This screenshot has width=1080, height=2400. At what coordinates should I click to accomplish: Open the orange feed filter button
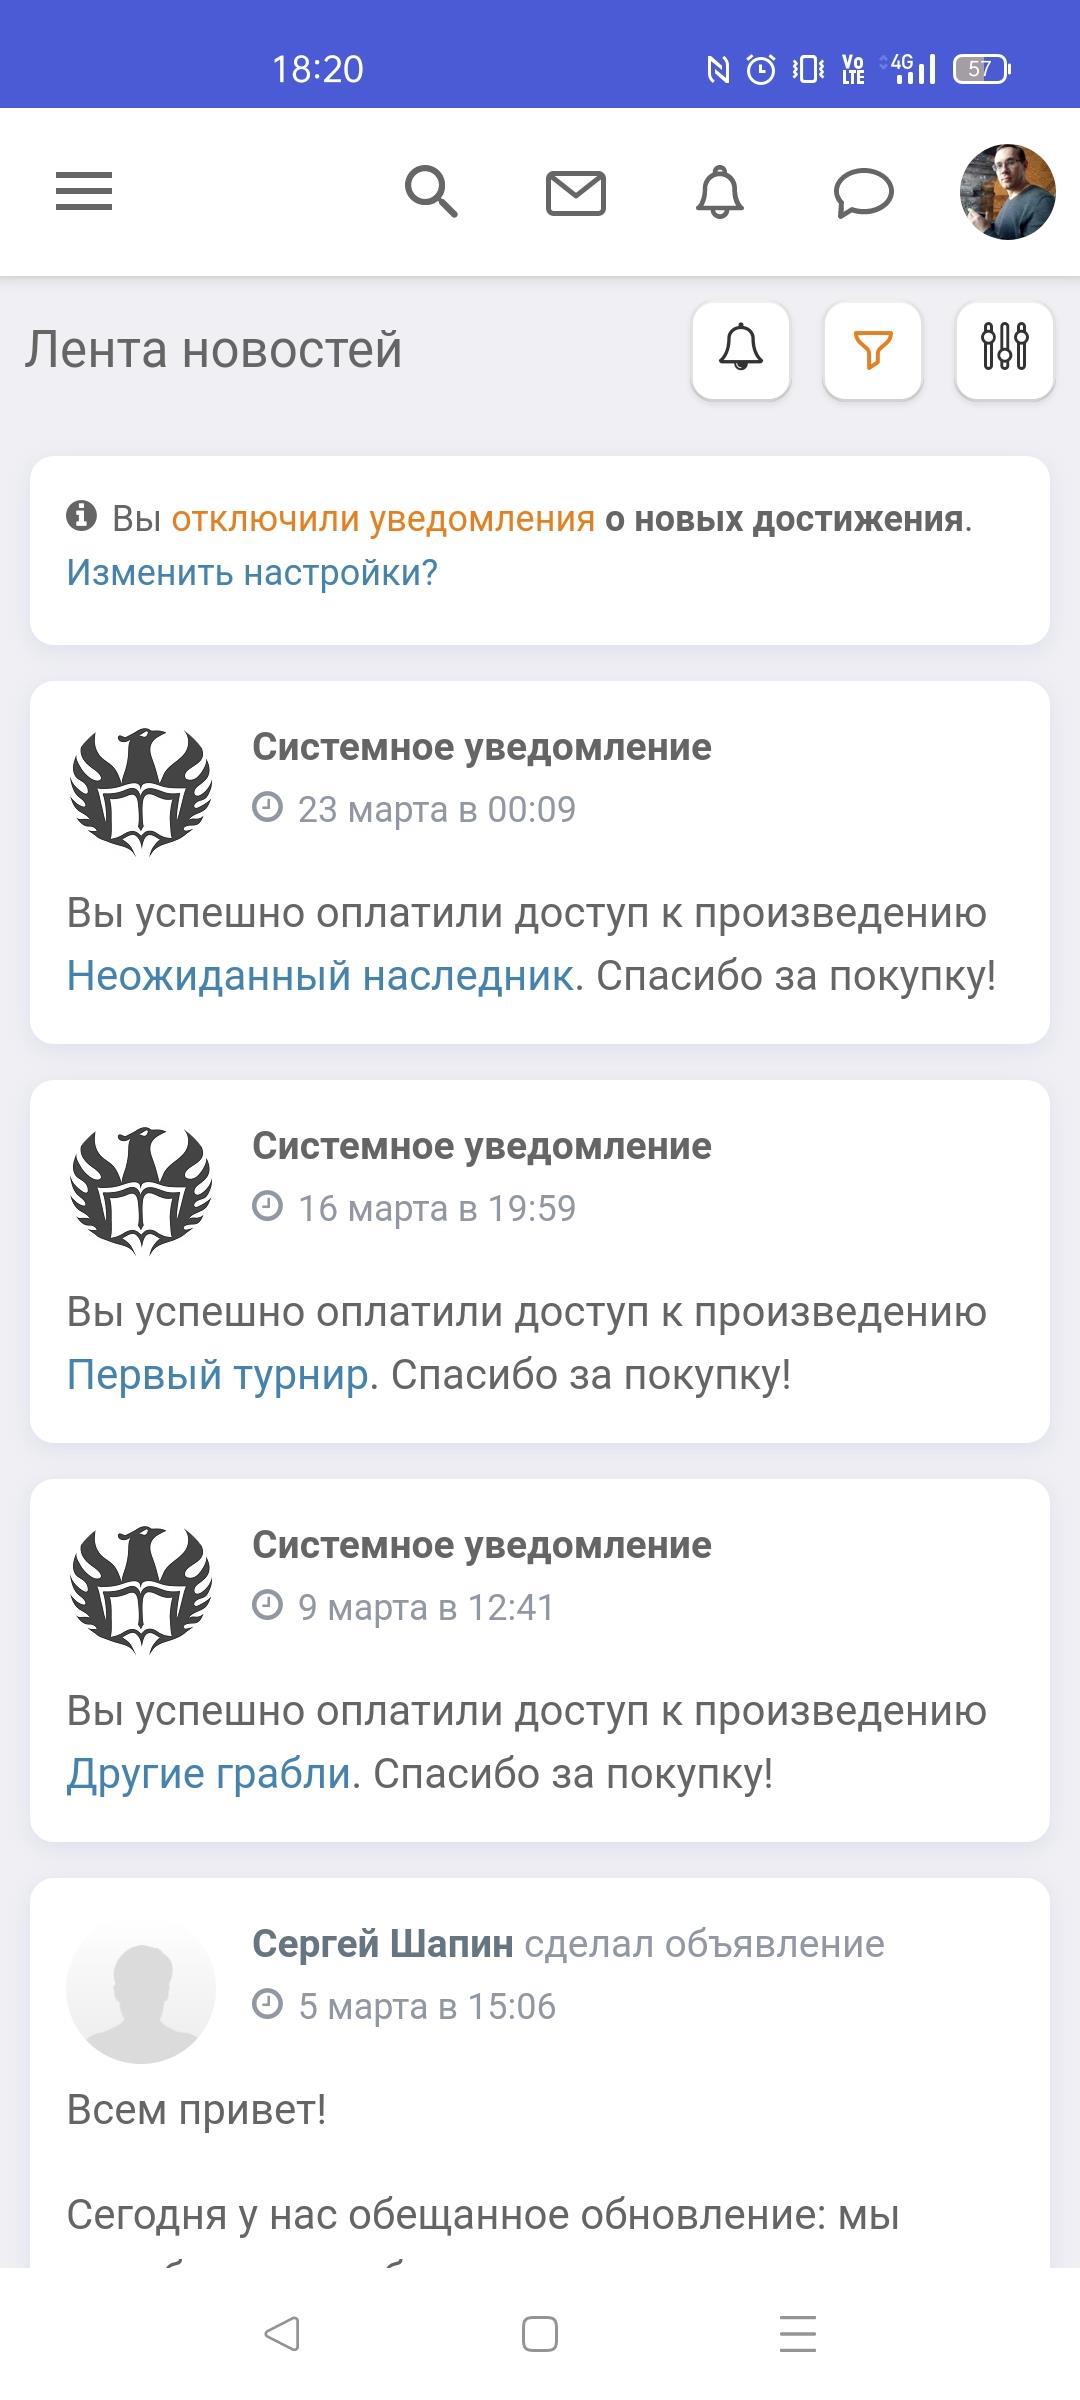tap(873, 350)
